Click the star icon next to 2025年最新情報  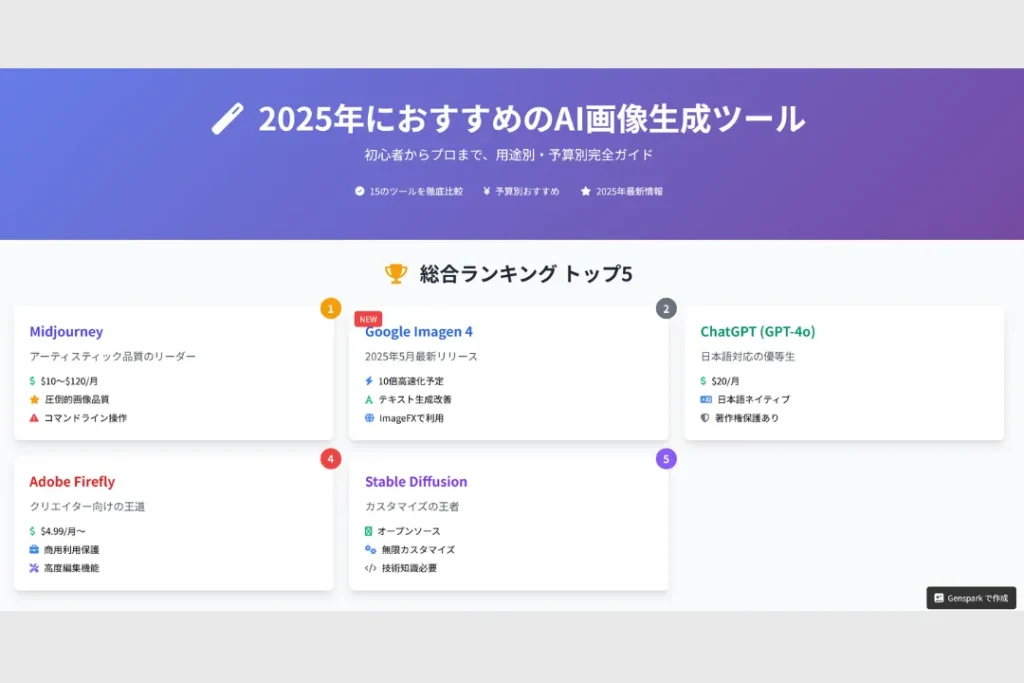(586, 191)
